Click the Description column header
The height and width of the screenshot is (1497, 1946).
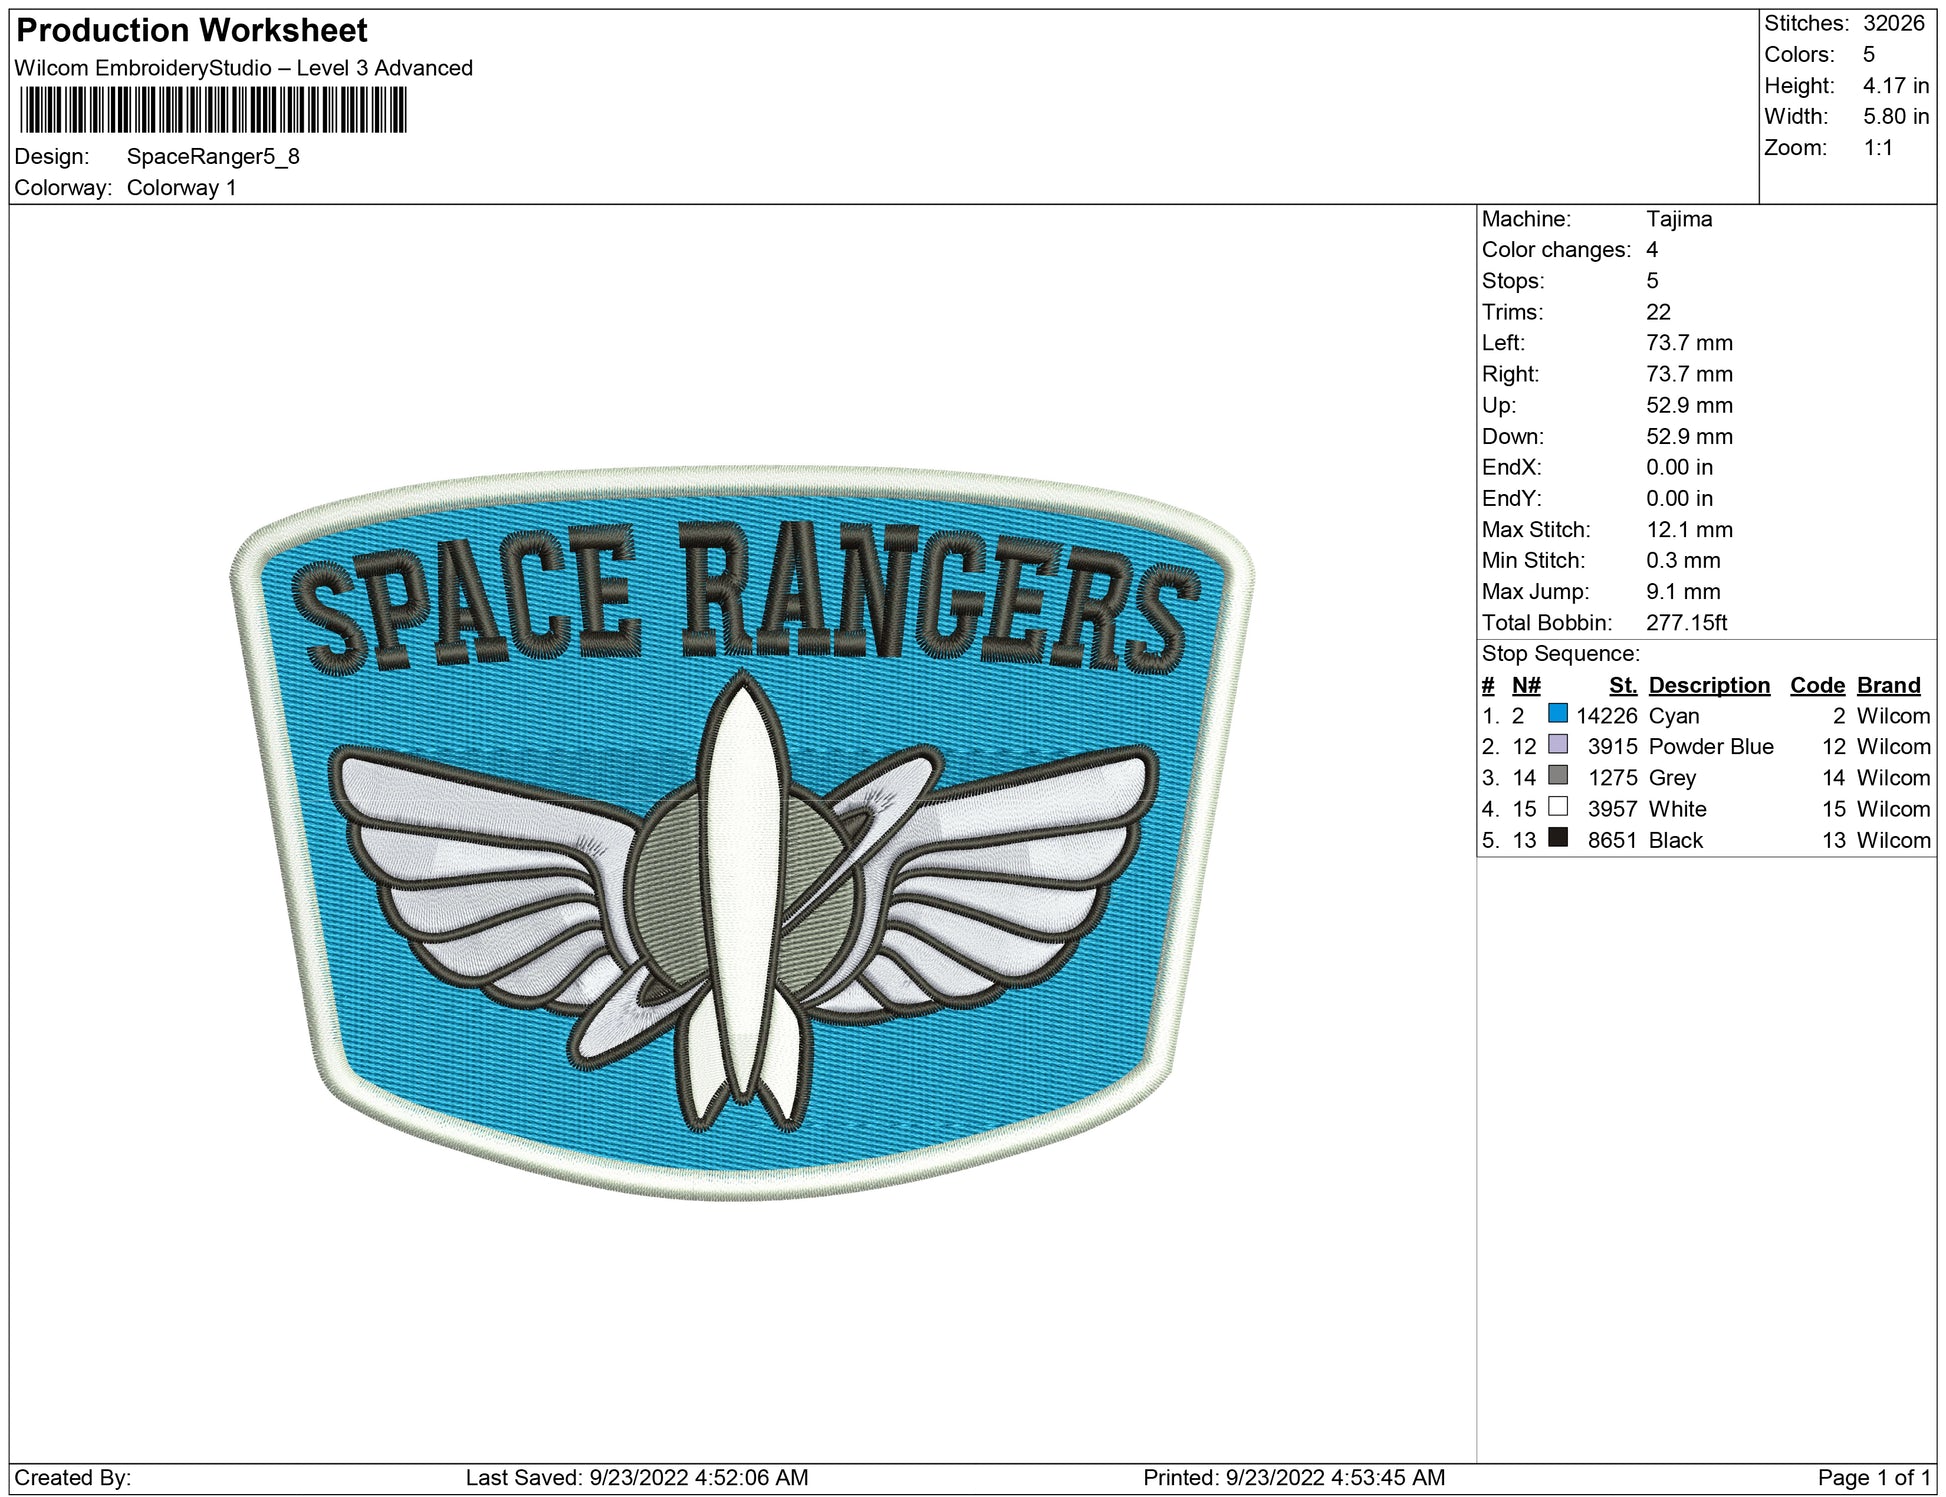click(x=1708, y=685)
